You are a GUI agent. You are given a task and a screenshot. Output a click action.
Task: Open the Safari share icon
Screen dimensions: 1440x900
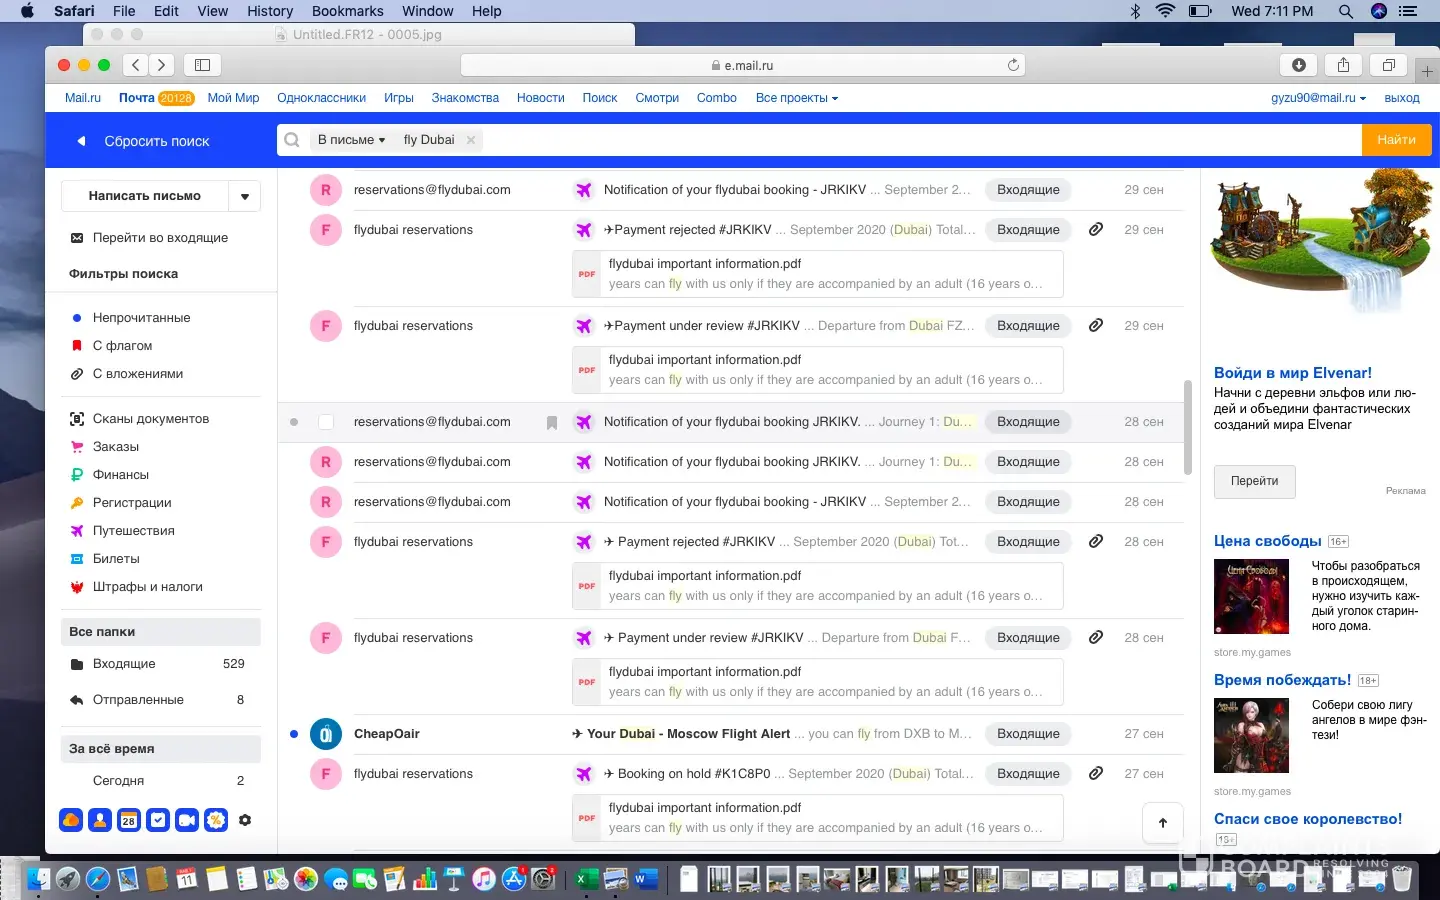[x=1343, y=65]
